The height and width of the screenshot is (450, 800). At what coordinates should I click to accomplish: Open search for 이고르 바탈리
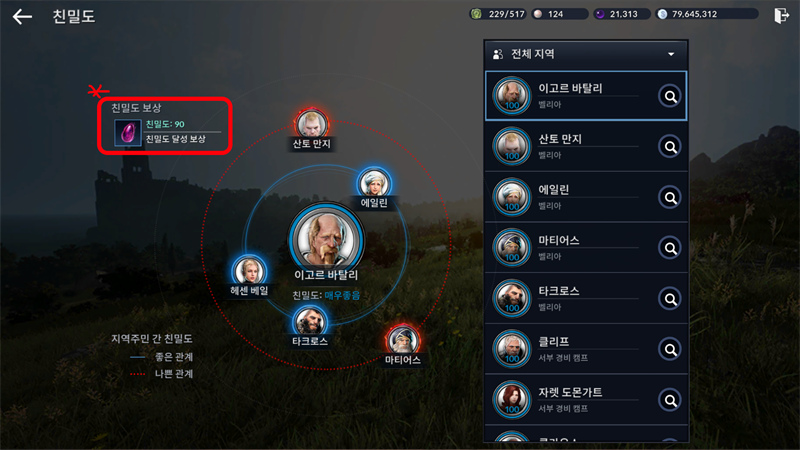point(670,96)
